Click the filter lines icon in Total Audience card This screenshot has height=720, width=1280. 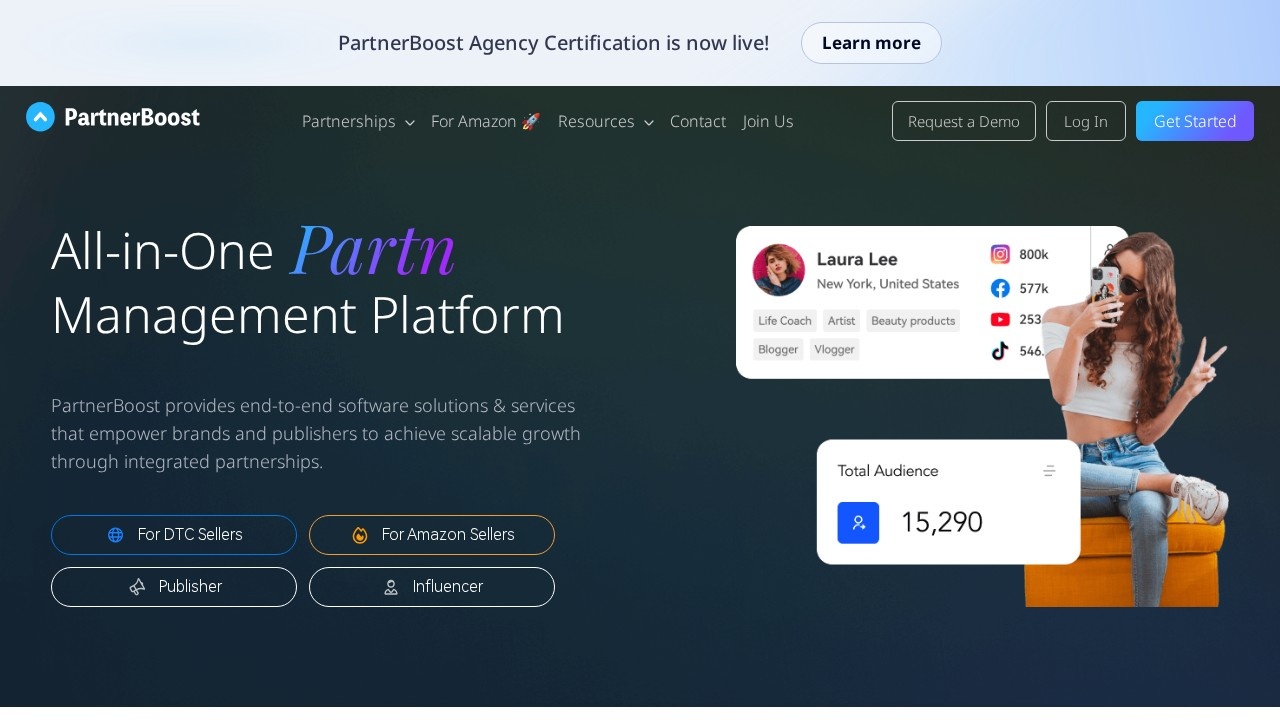click(1049, 471)
